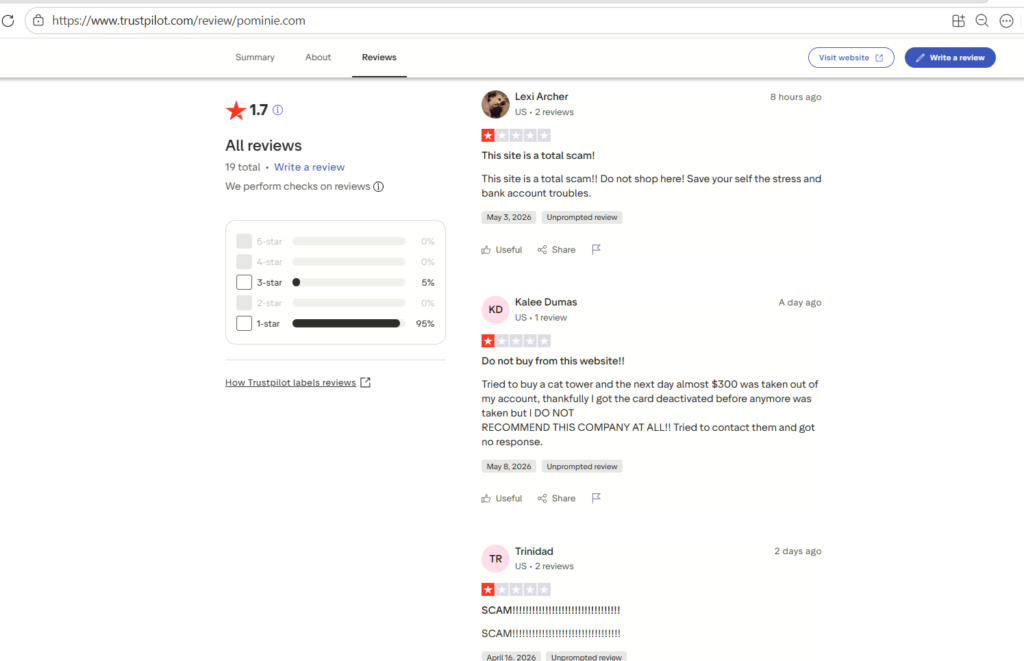1024x661 pixels.
Task: Click 'Do not buy from this website!!' title
Action: pos(553,361)
